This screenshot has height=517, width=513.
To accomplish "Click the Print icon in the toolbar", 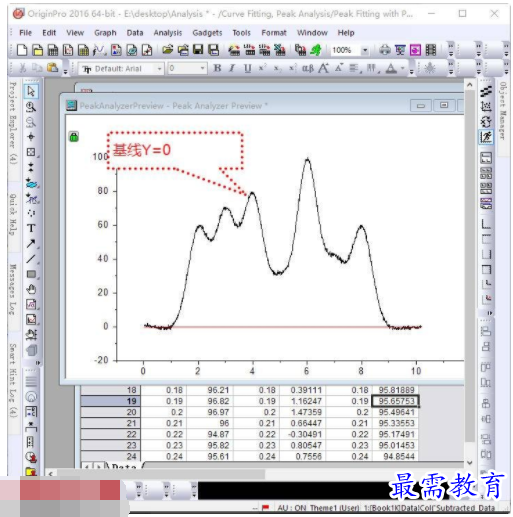I will coord(385,50).
